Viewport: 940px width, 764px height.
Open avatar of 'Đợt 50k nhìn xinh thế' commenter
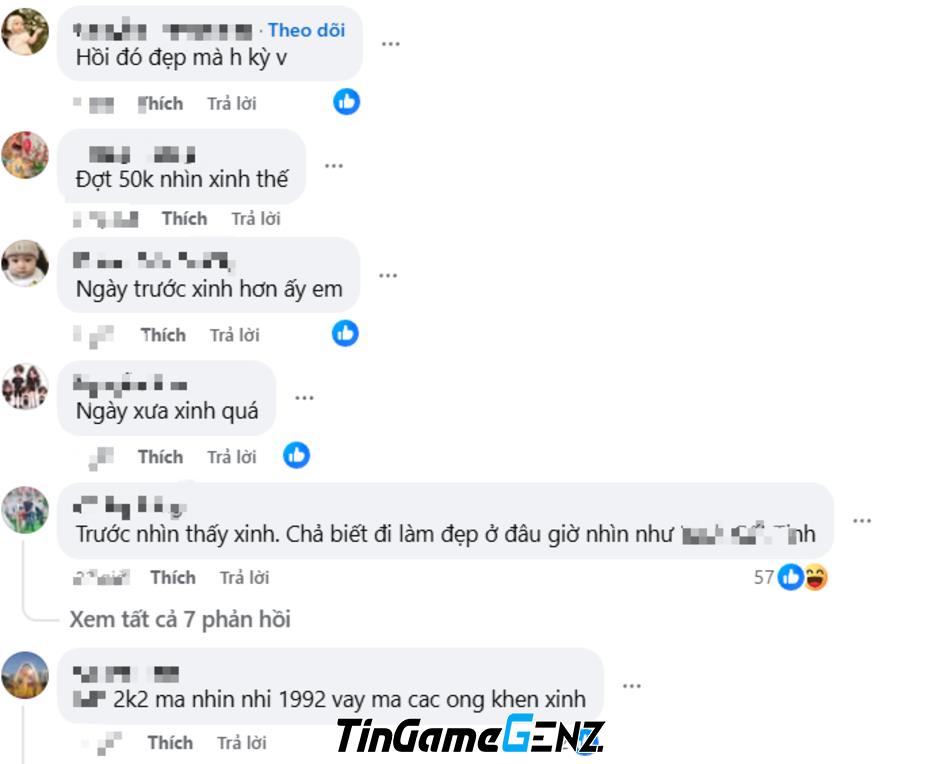[25, 155]
